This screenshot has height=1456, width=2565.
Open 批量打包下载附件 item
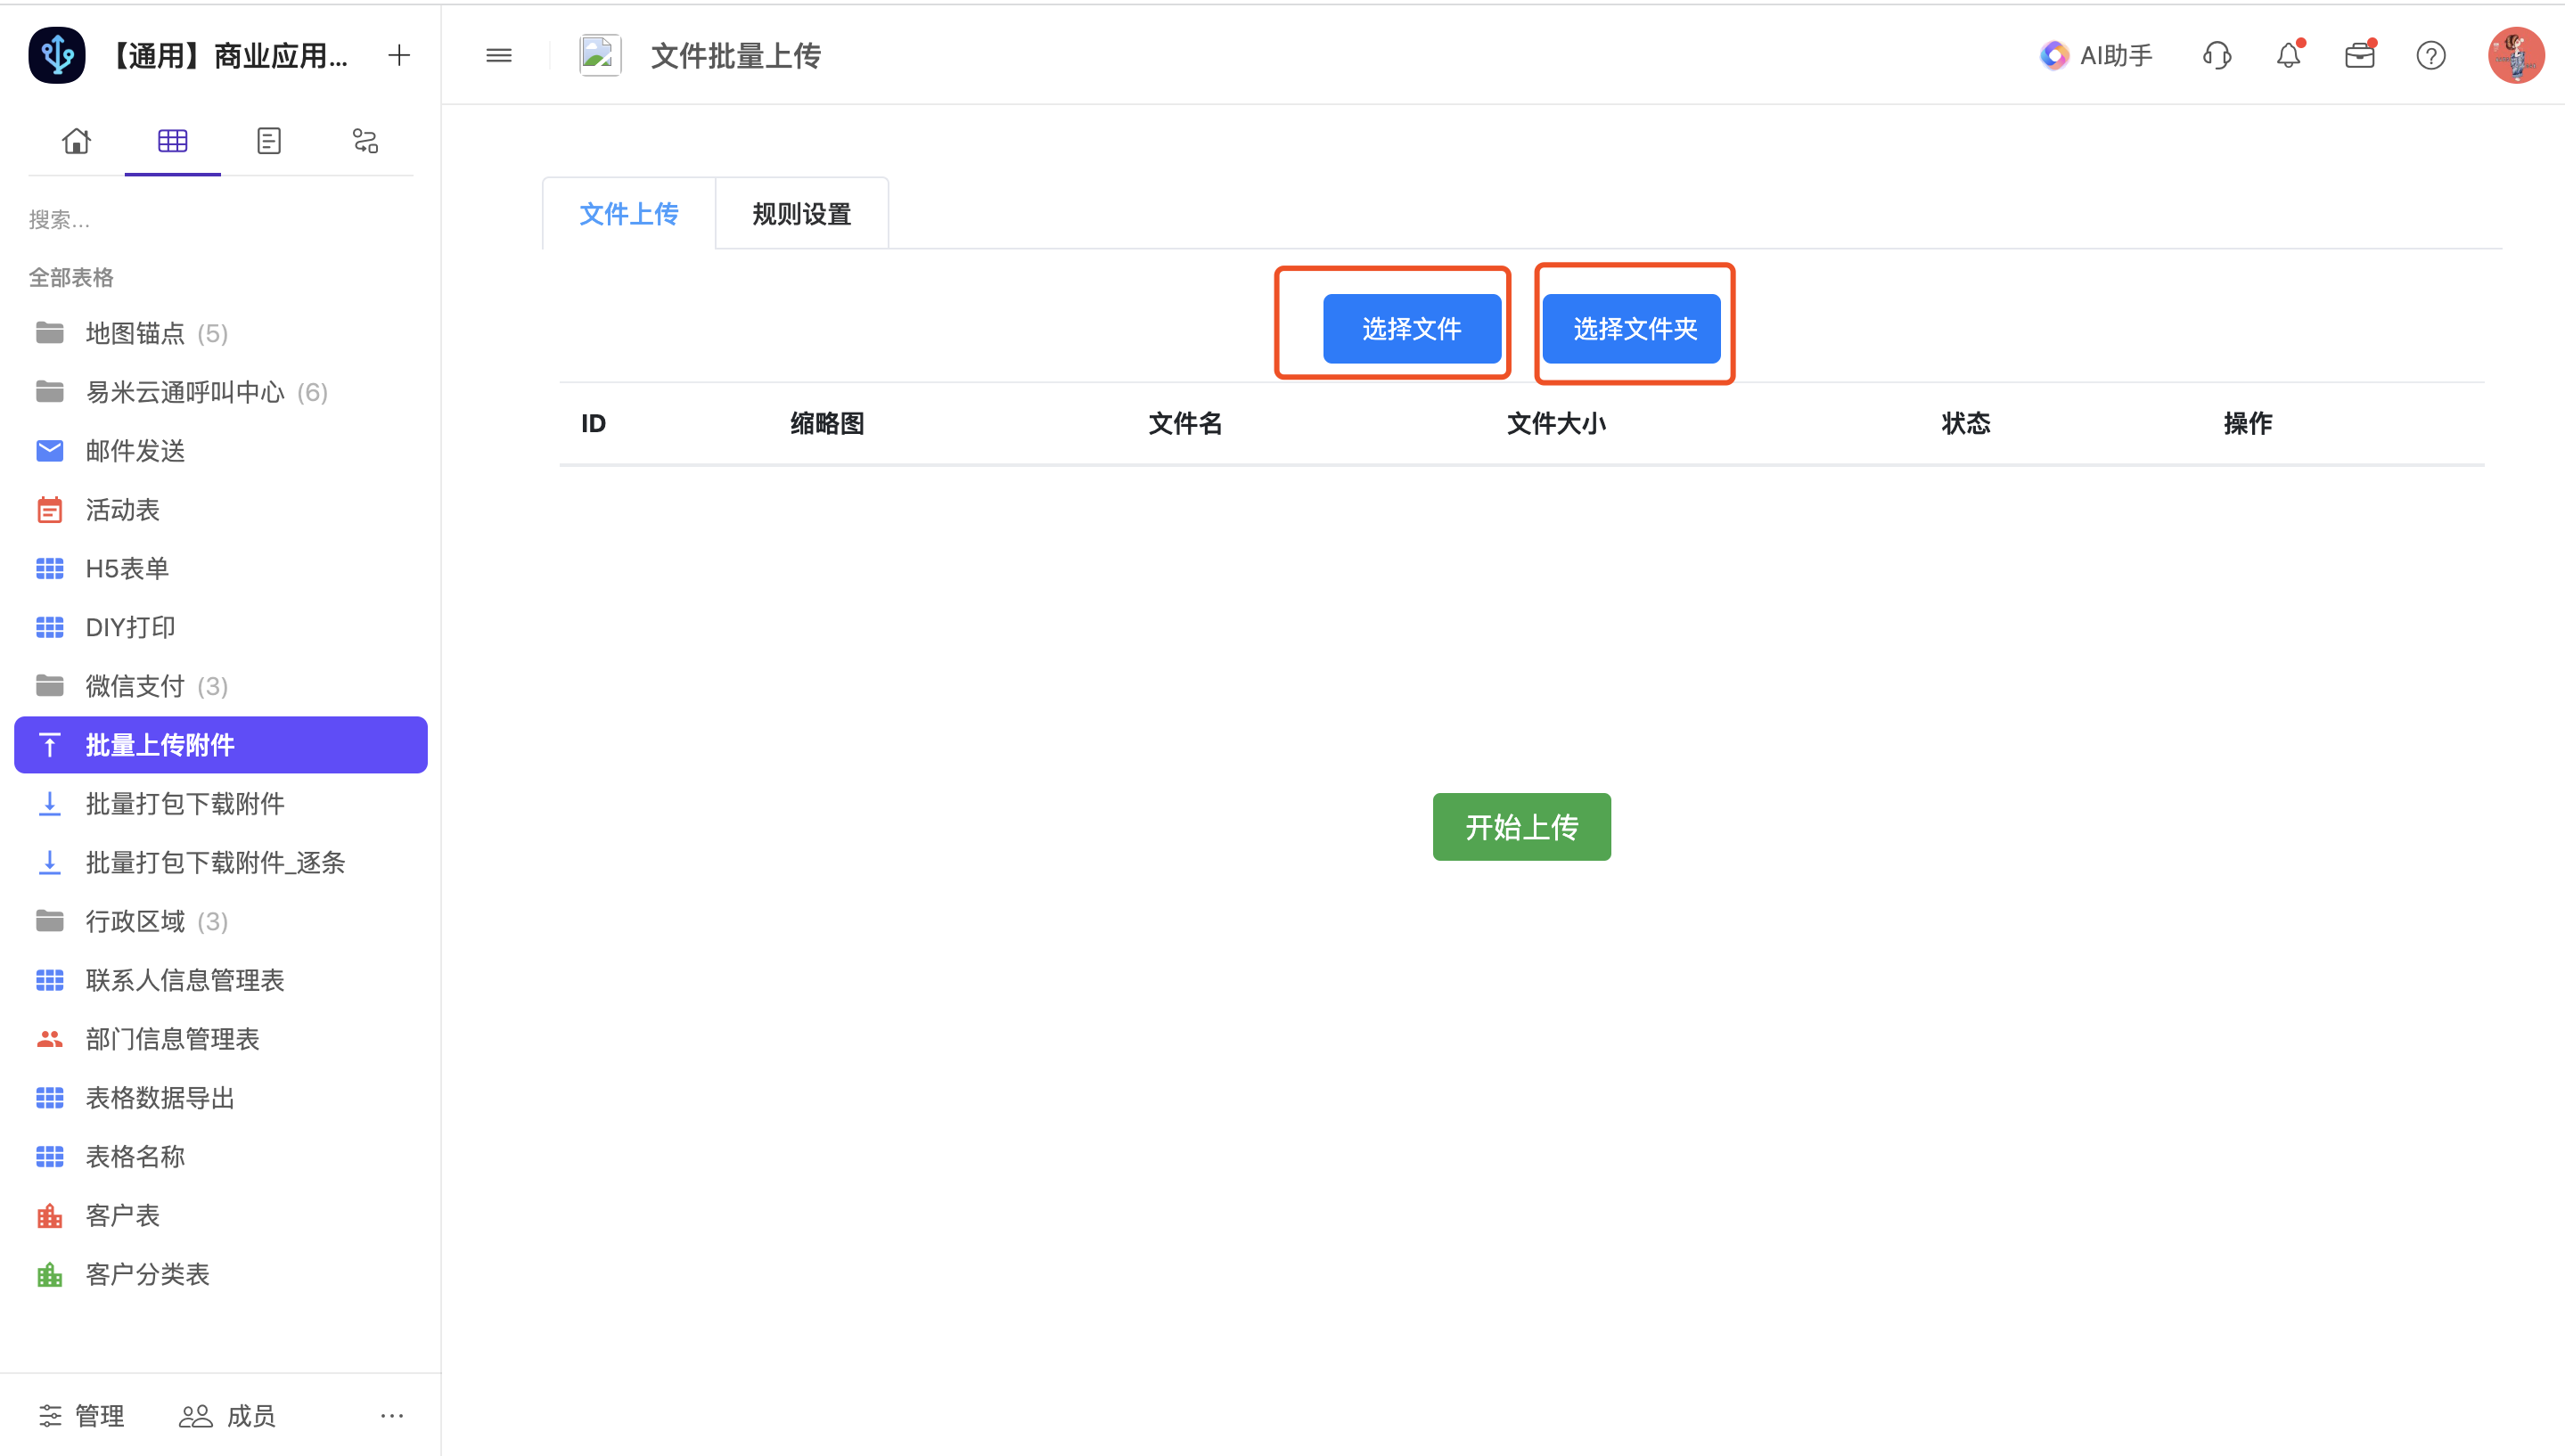221,804
